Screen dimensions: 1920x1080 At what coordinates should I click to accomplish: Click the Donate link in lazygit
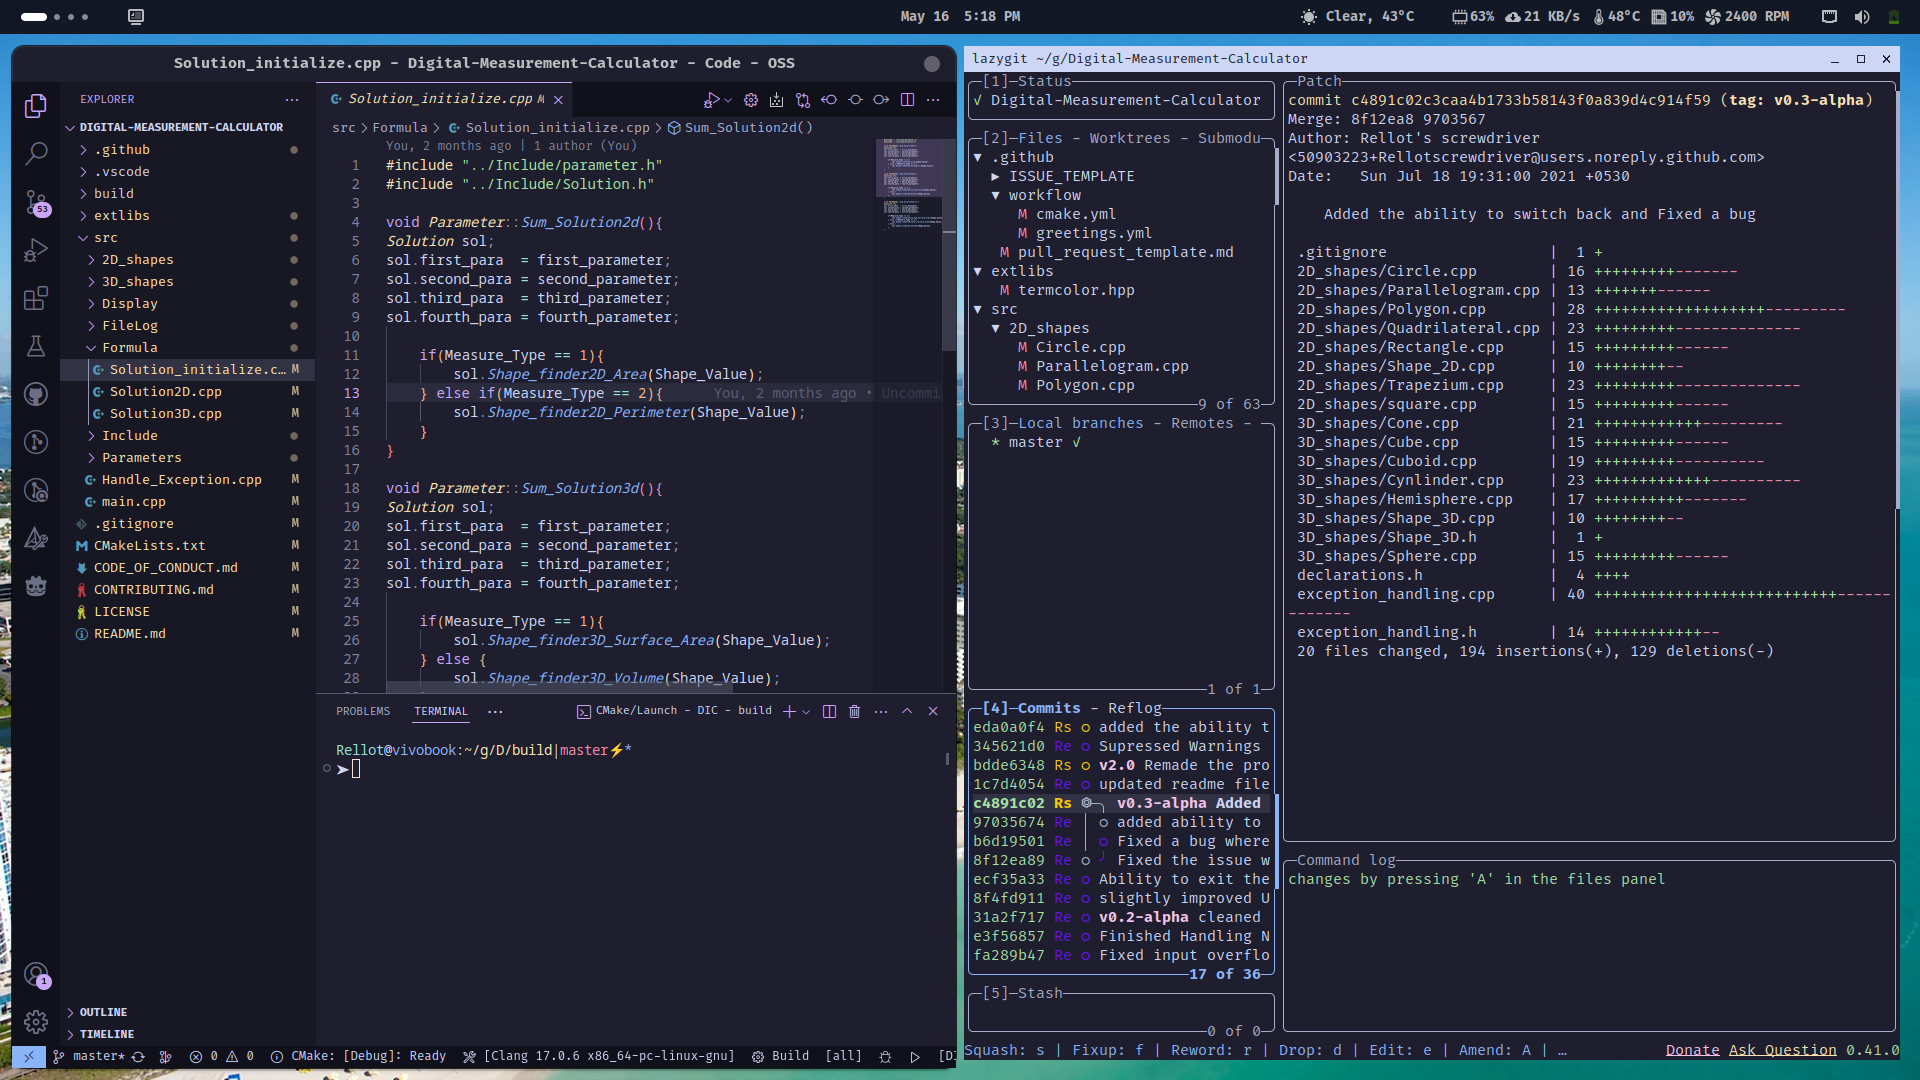[1692, 1050]
